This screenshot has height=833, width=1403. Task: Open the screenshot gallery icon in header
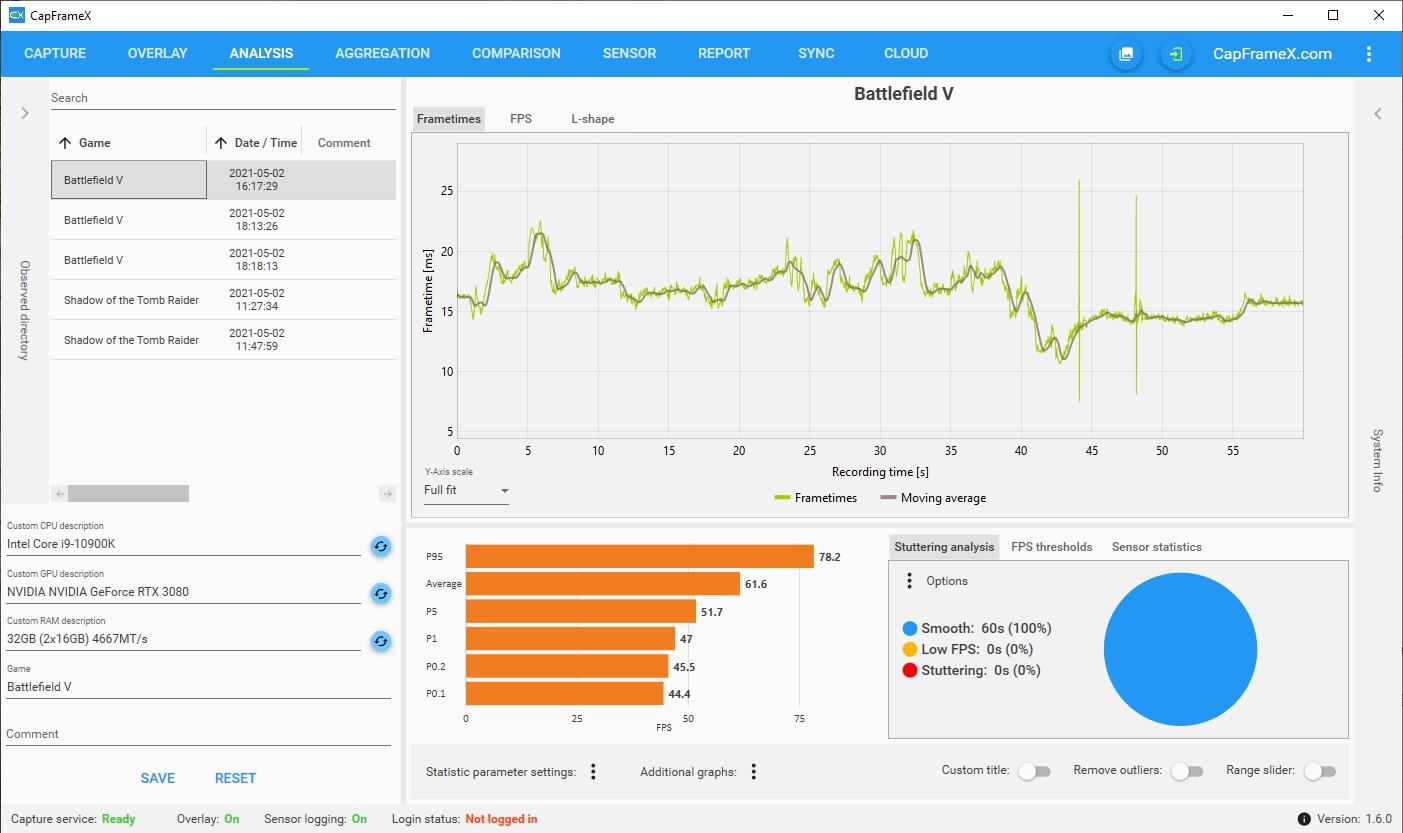pyautogui.click(x=1126, y=54)
